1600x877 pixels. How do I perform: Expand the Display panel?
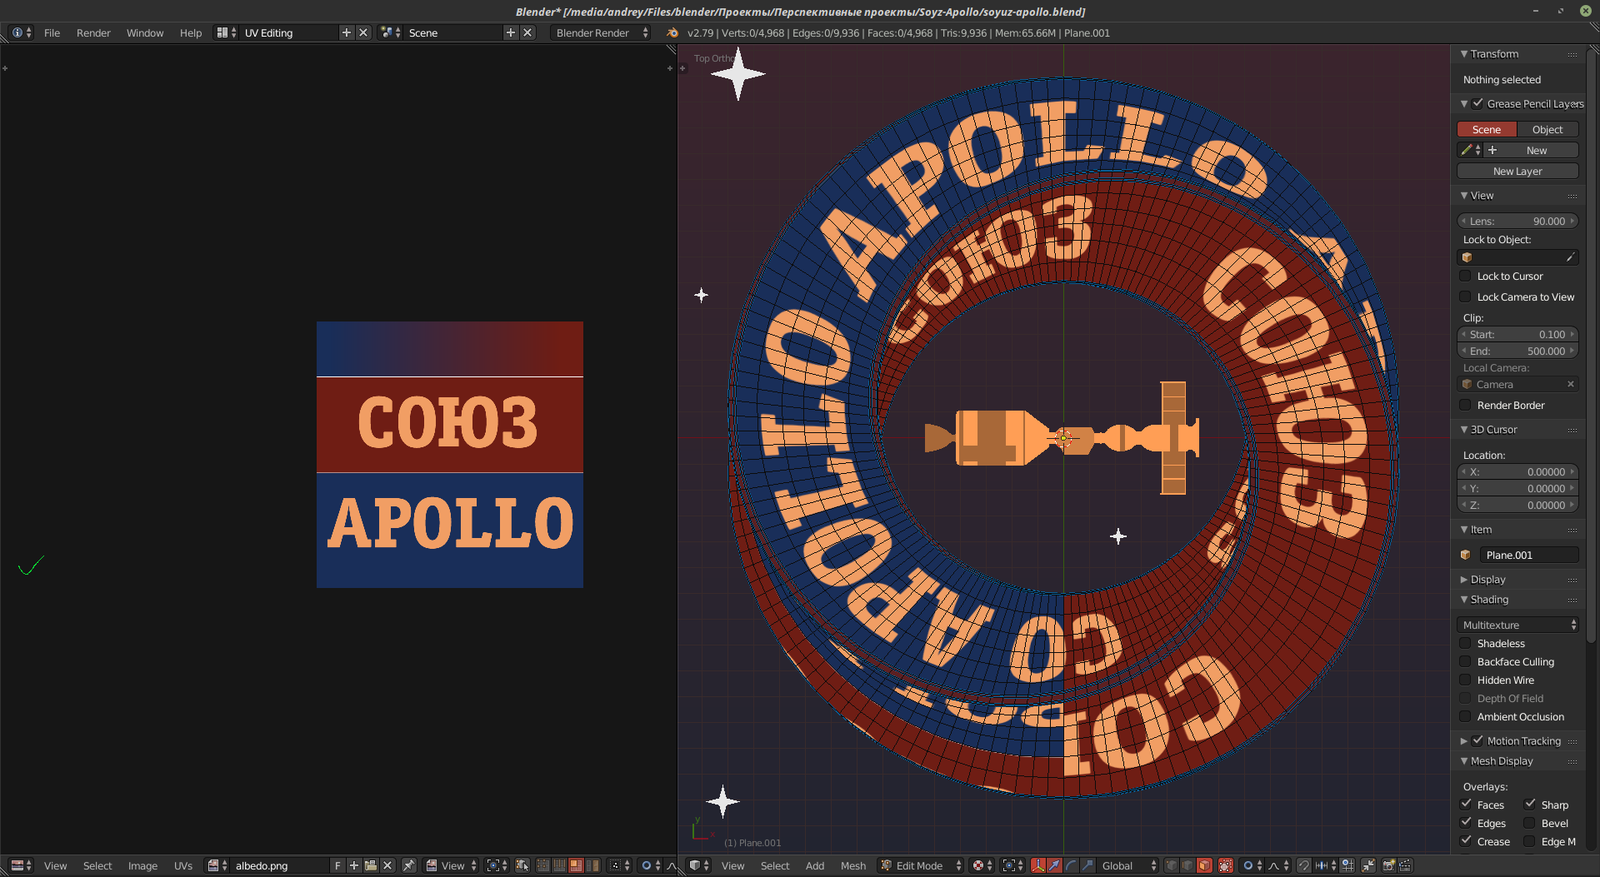[x=1464, y=580]
